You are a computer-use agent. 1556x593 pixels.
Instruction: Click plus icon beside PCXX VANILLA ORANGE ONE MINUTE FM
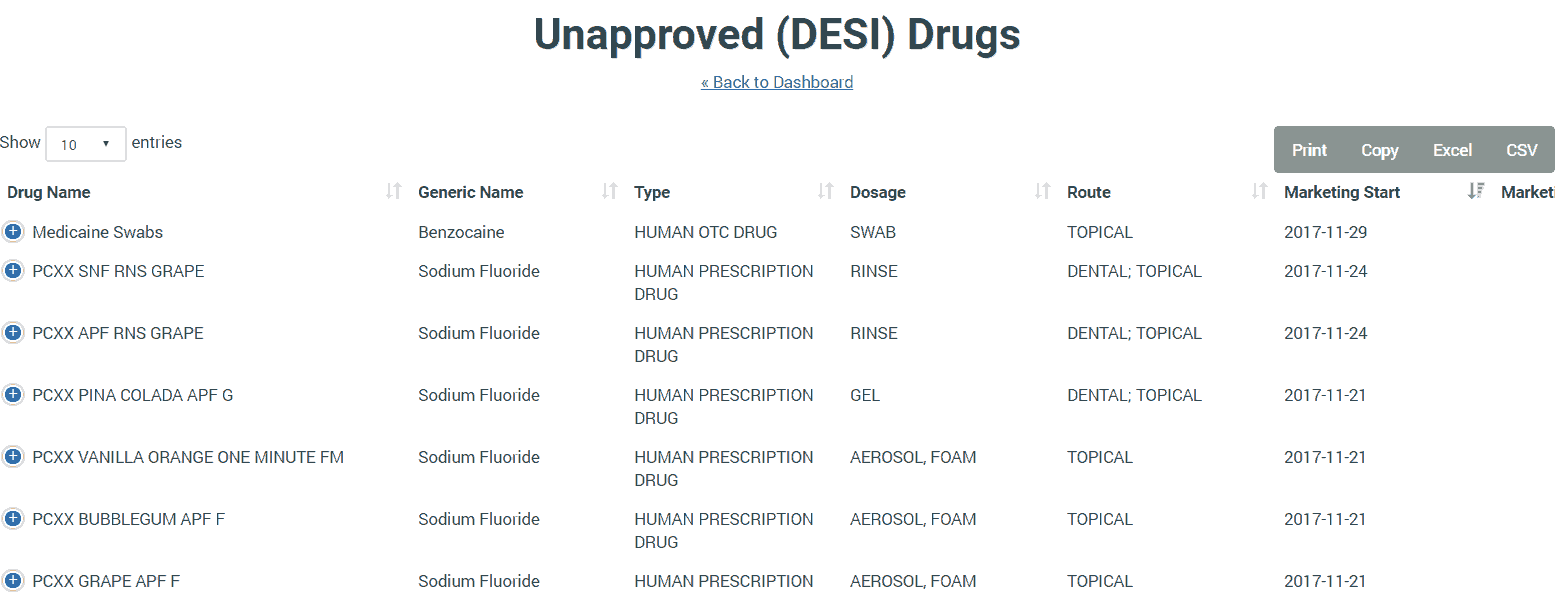(x=13, y=457)
